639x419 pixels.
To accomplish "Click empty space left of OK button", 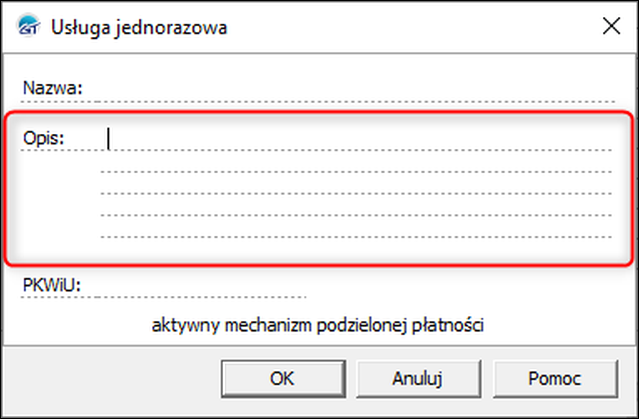I will 110,379.
